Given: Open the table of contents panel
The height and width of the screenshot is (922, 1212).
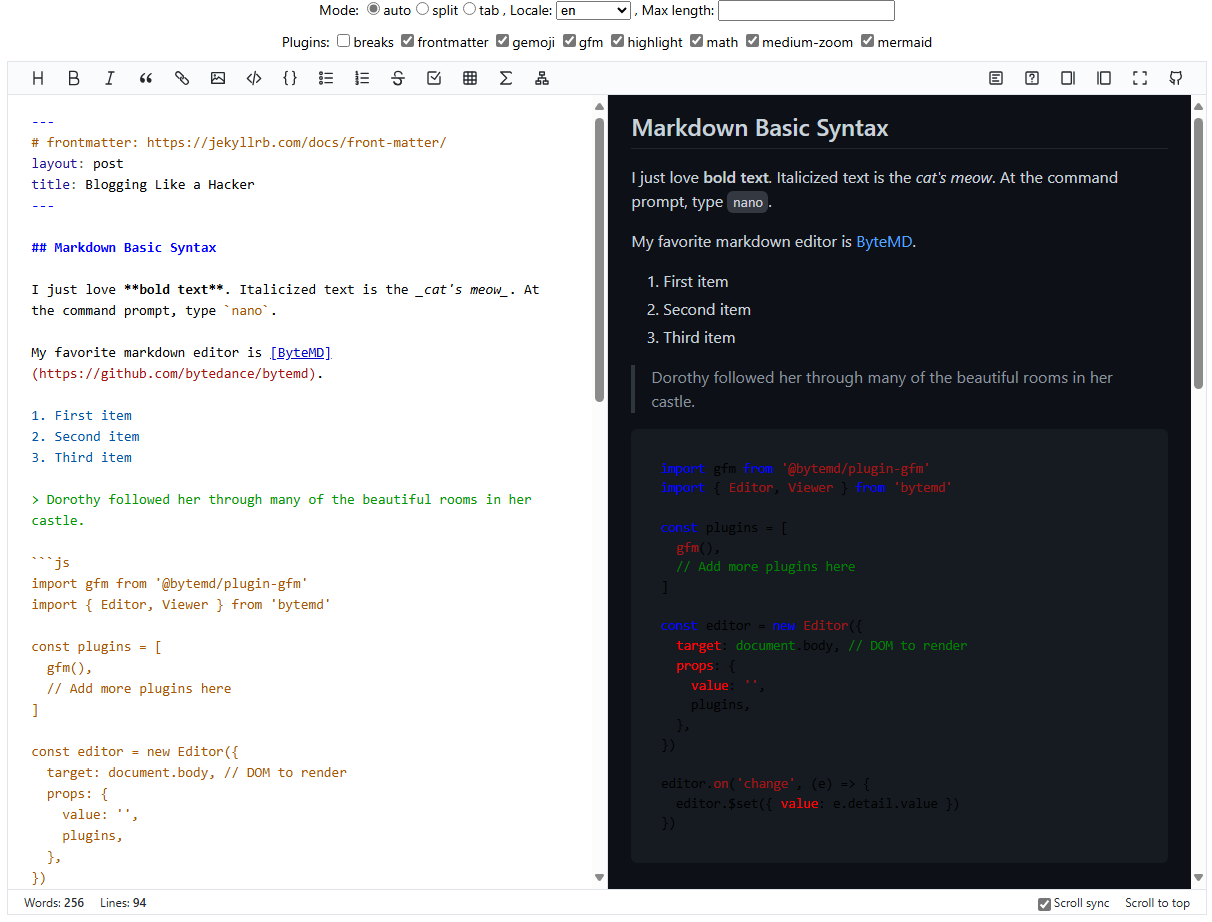Looking at the screenshot, I should click(x=996, y=78).
